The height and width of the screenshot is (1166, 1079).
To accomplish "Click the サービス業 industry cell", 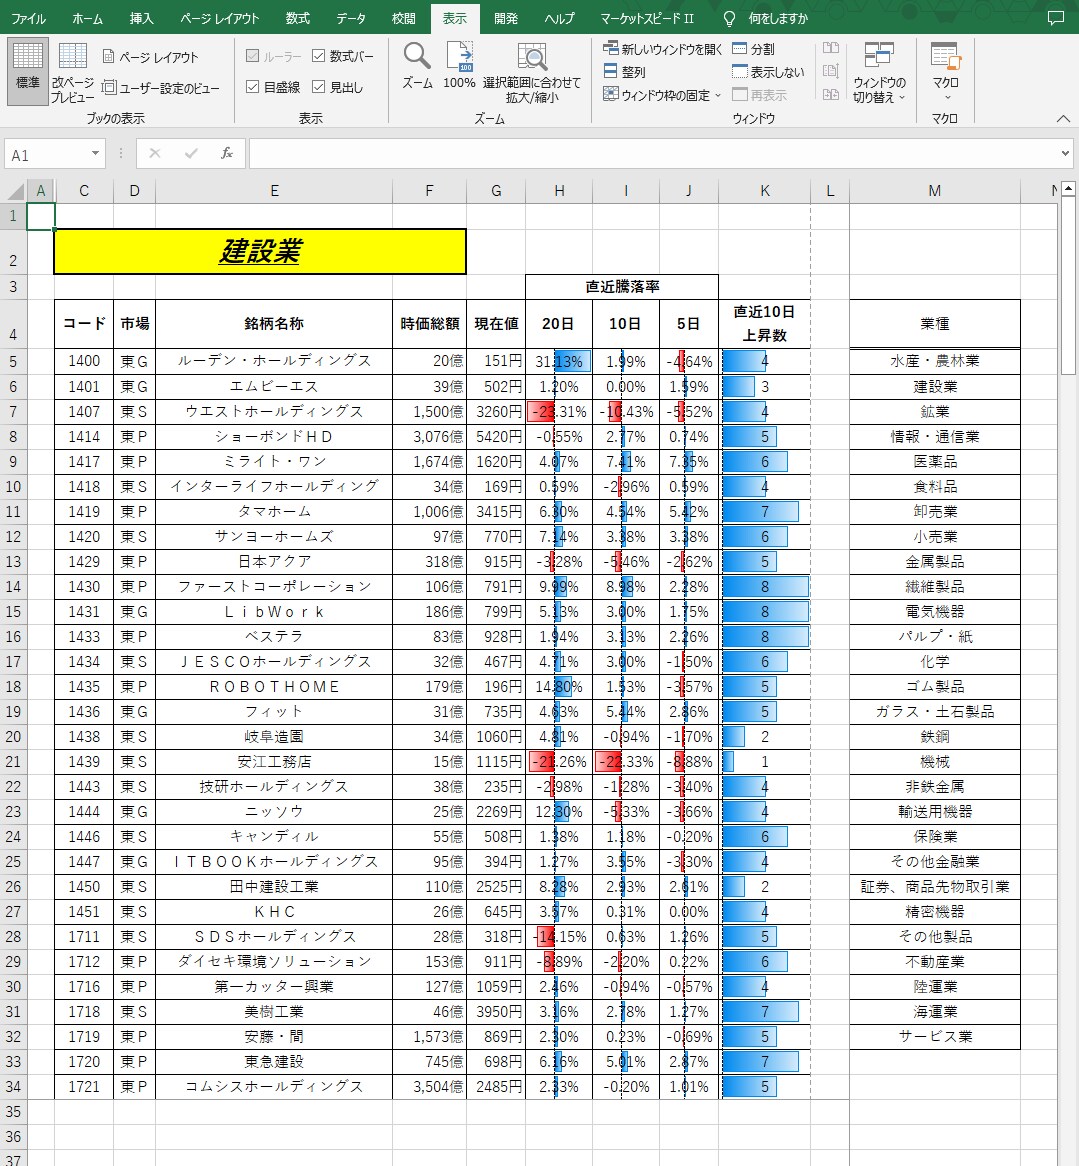I will point(935,1037).
